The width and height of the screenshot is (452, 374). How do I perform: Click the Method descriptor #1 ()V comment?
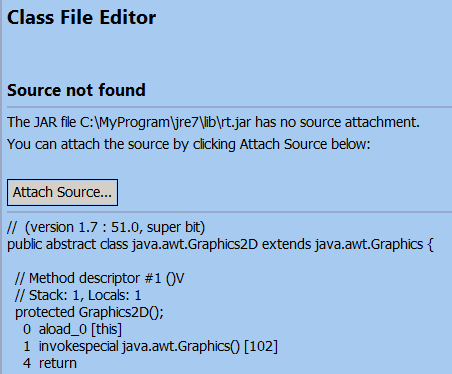click(x=100, y=278)
